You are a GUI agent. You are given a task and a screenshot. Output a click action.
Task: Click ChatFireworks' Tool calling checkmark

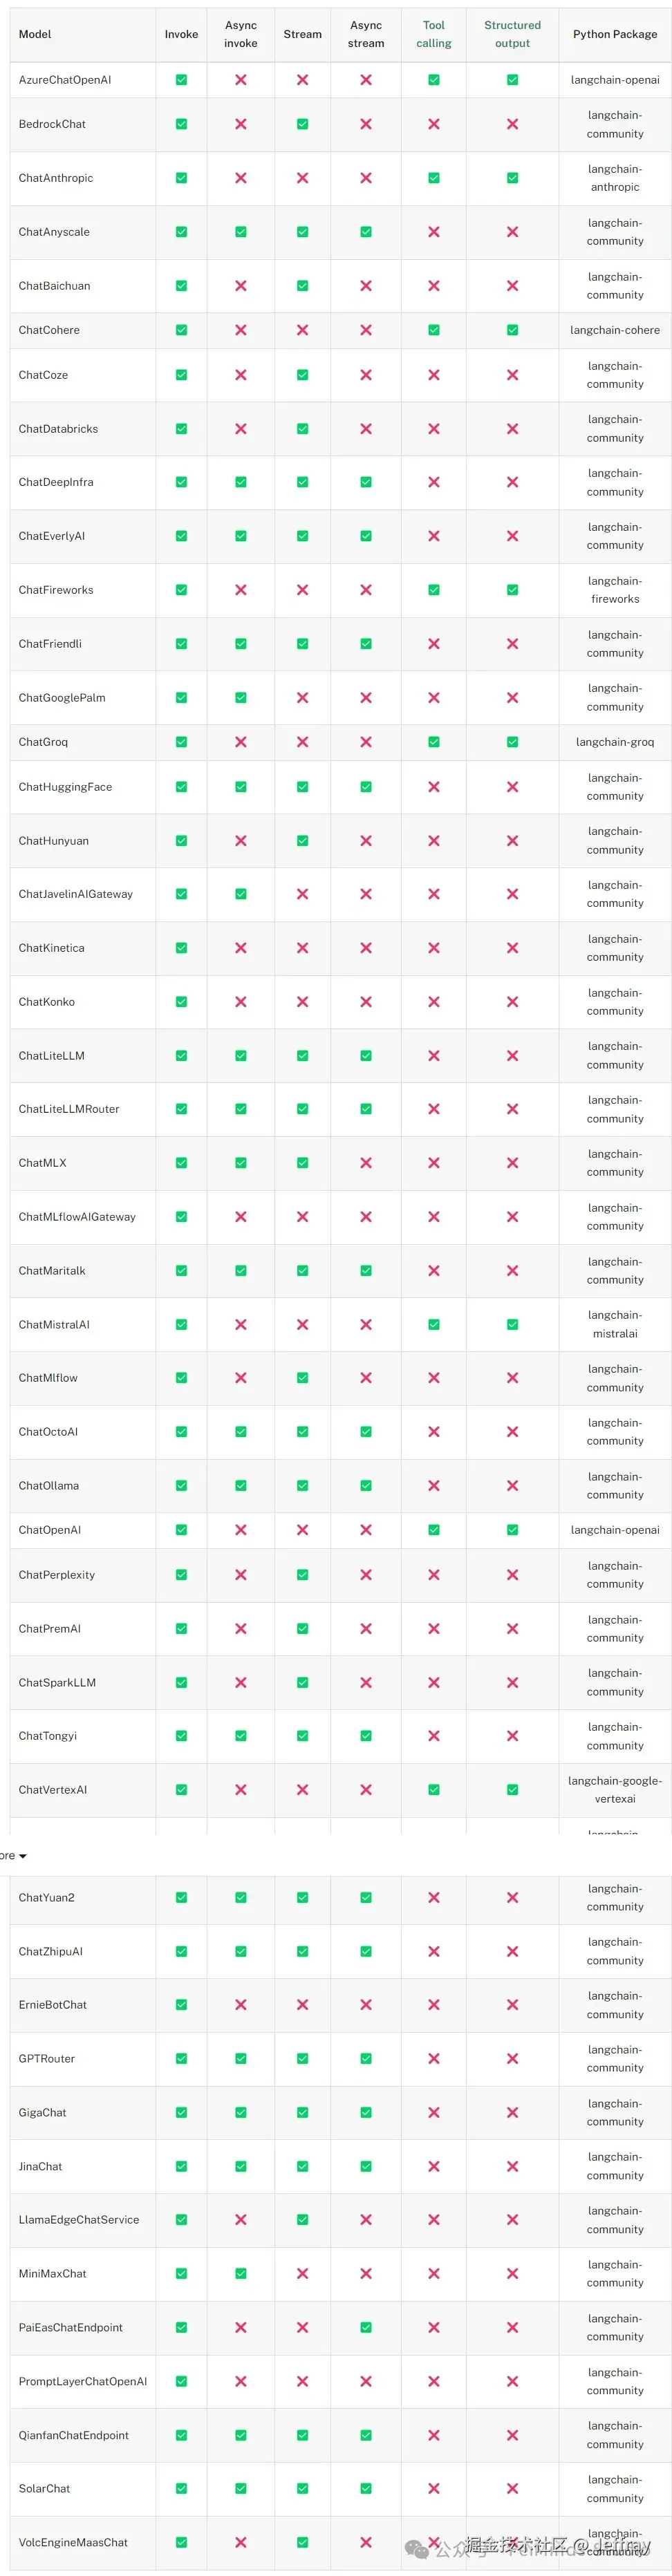(x=433, y=590)
